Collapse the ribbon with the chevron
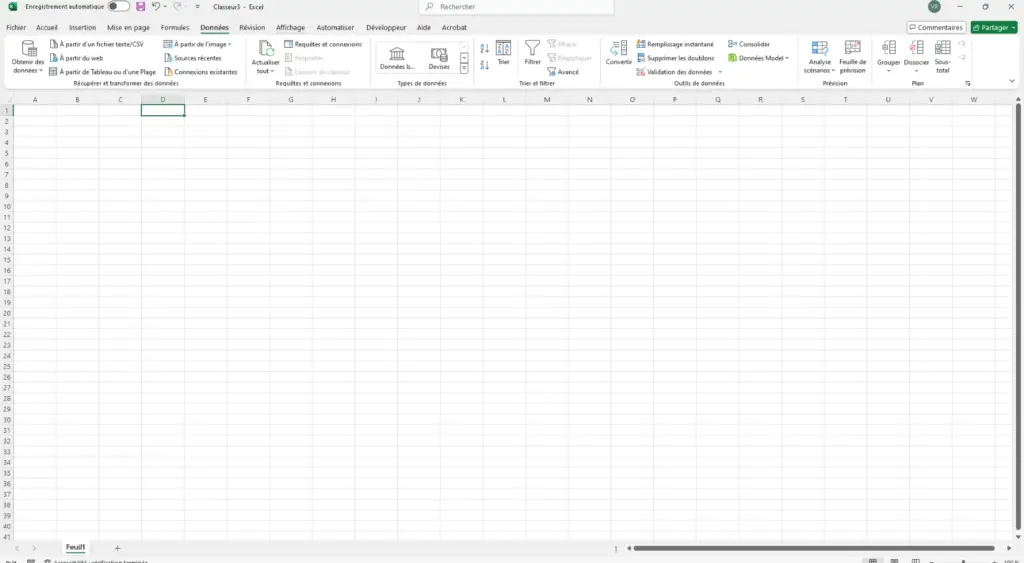The image size is (1024, 563). 1012,82
